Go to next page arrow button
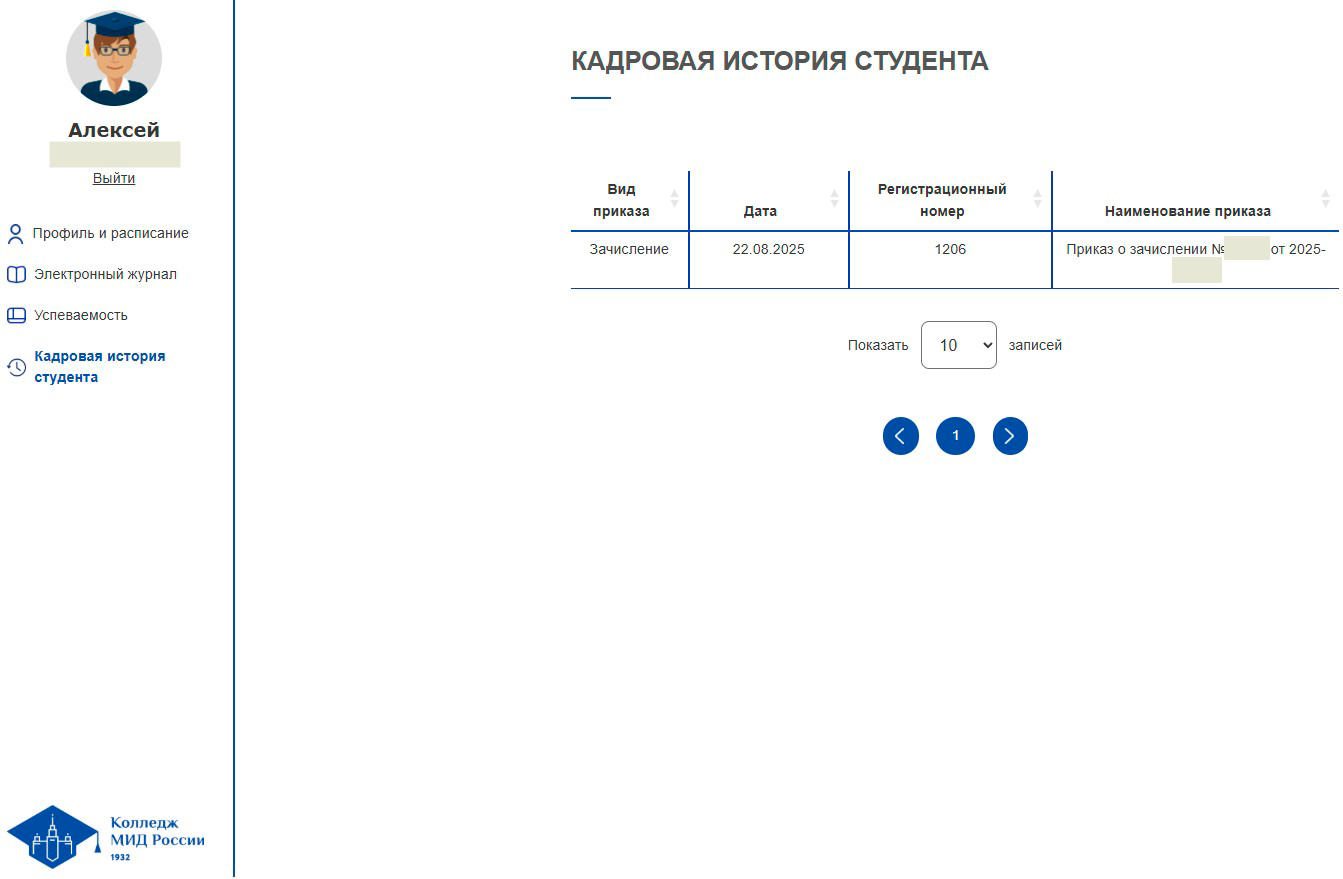1343x879 pixels. (1010, 436)
